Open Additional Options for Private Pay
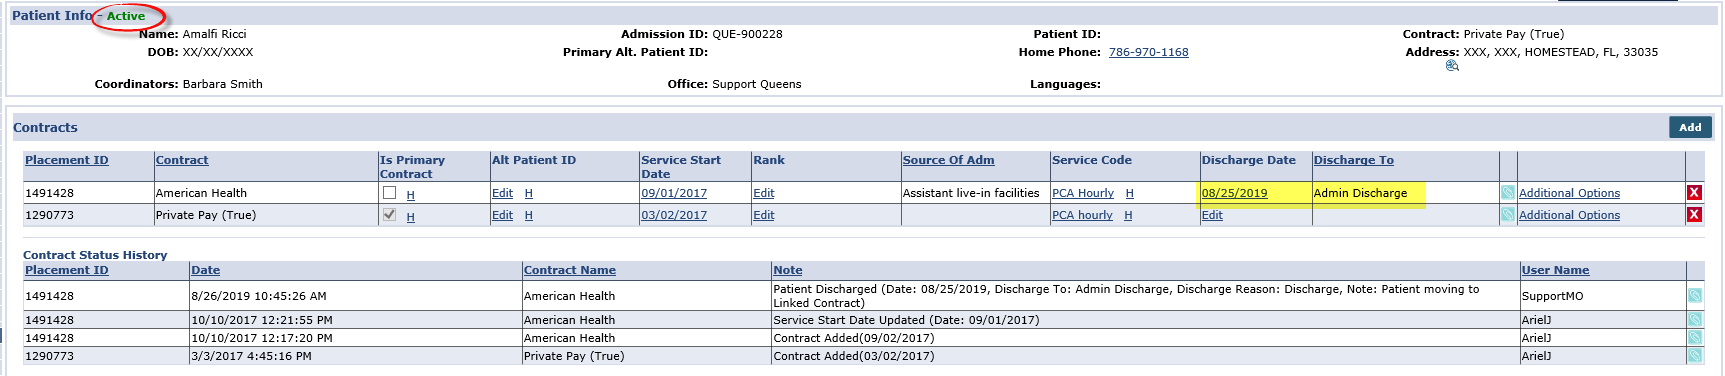The height and width of the screenshot is (376, 1725). tap(1569, 215)
